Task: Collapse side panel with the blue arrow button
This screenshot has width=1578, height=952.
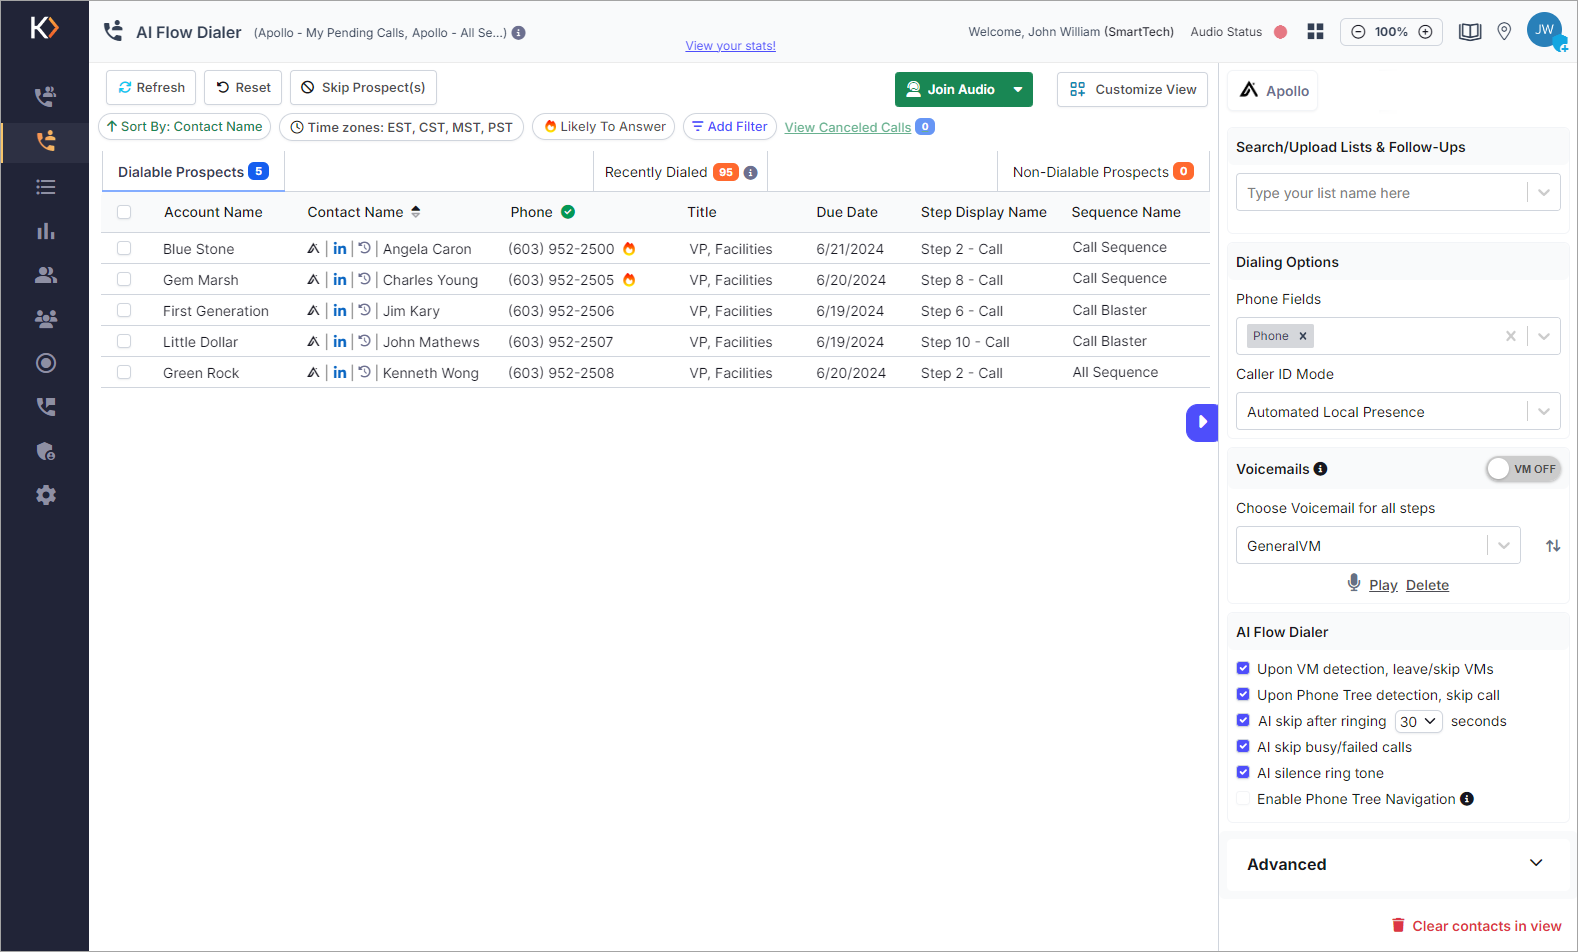Action: (x=1202, y=422)
